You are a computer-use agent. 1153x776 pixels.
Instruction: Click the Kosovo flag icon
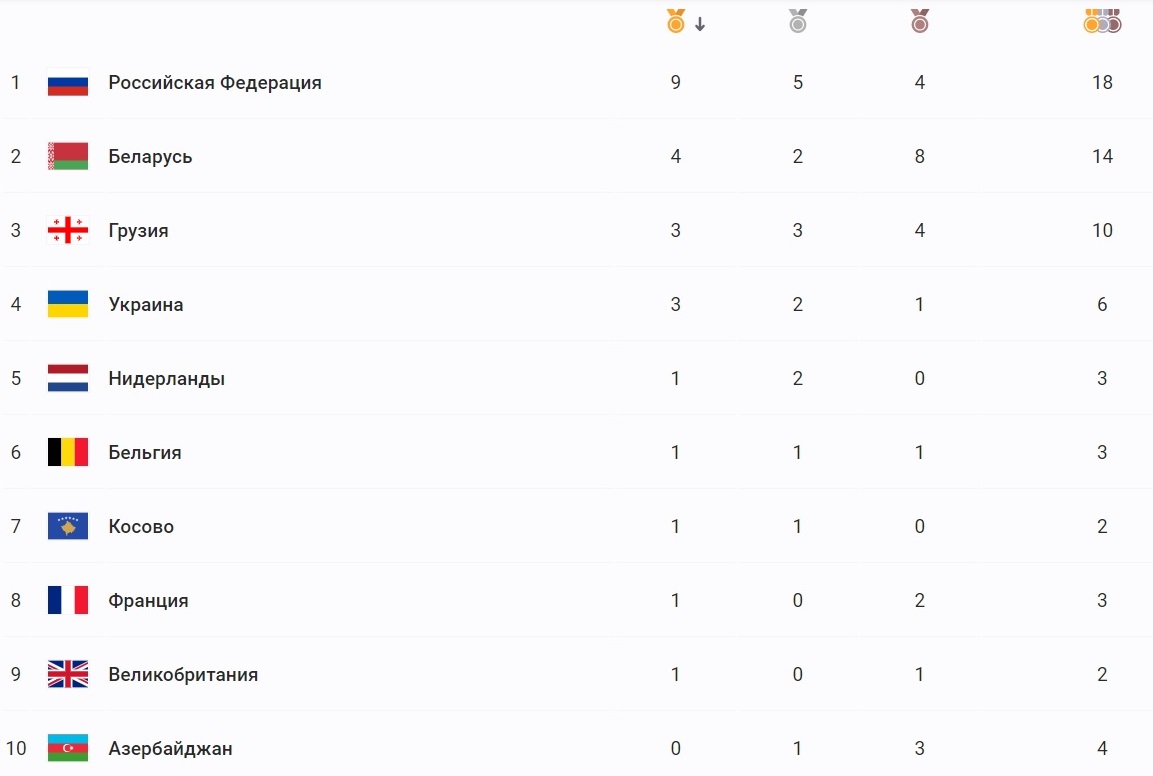68,527
